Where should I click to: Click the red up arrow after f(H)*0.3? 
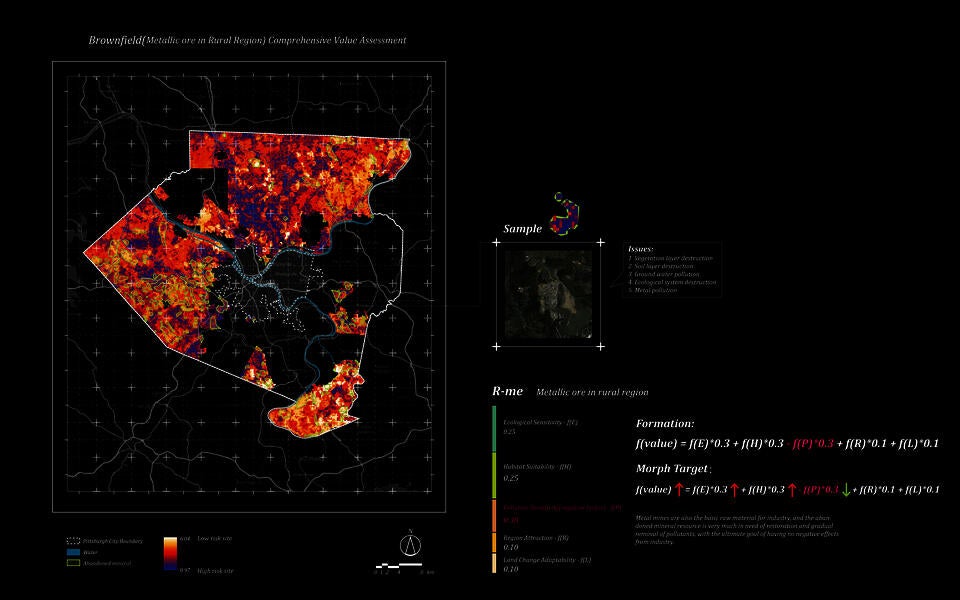point(792,490)
